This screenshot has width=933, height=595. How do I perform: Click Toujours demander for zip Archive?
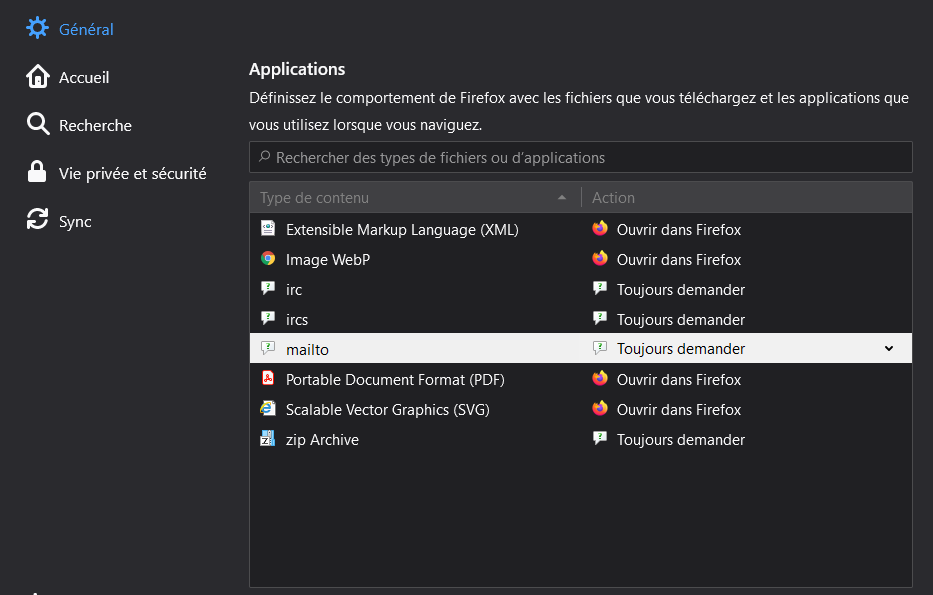click(681, 440)
